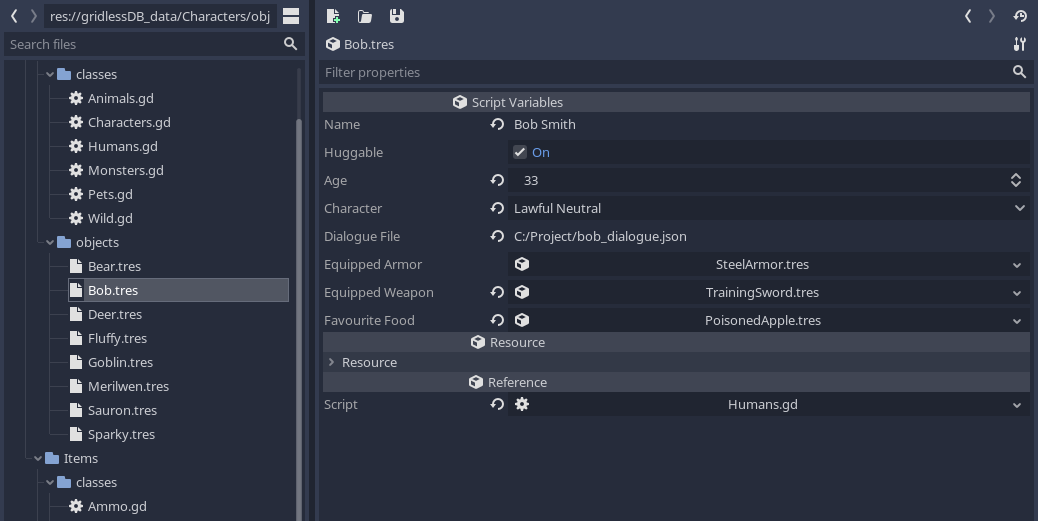Select the Humans.gd script file
This screenshot has width=1038, height=521.
[x=122, y=147]
